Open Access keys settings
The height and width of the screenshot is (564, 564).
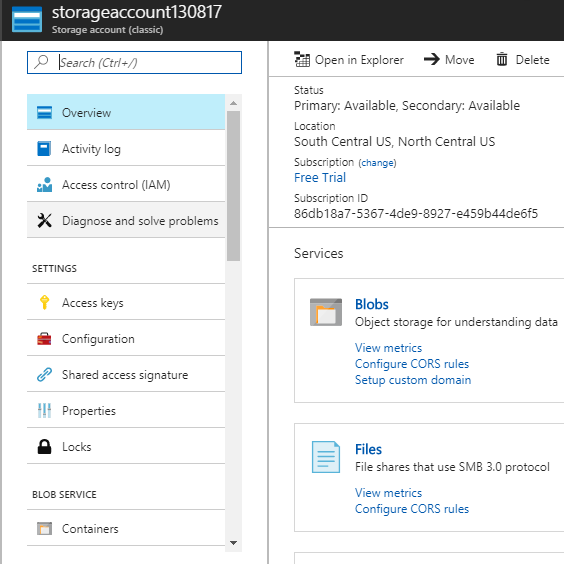pos(126,302)
